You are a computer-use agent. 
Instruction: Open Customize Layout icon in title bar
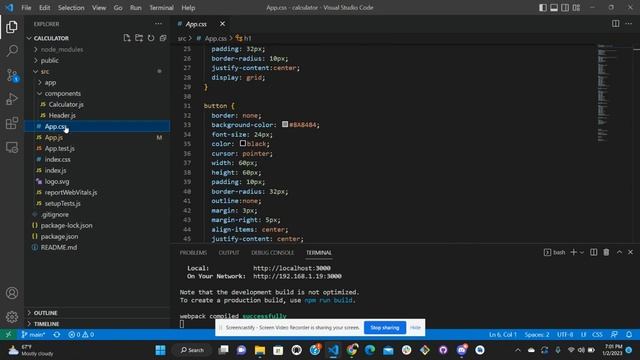click(x=576, y=7)
